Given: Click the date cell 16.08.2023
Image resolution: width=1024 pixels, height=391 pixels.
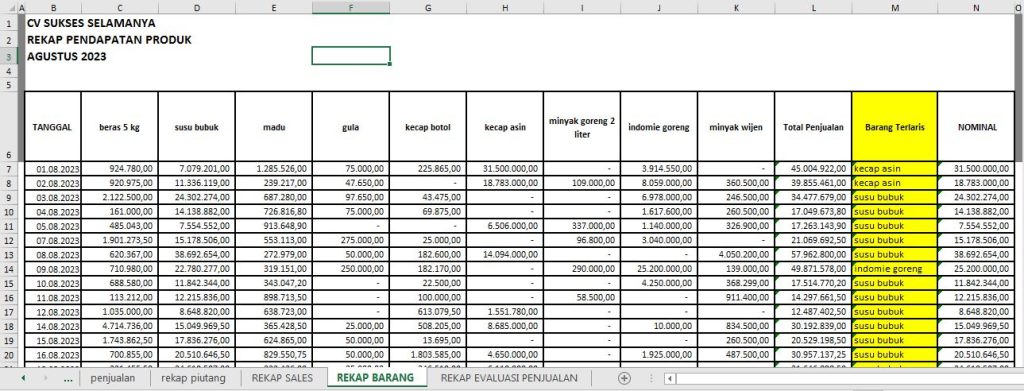Looking at the screenshot, I should click(x=53, y=356).
